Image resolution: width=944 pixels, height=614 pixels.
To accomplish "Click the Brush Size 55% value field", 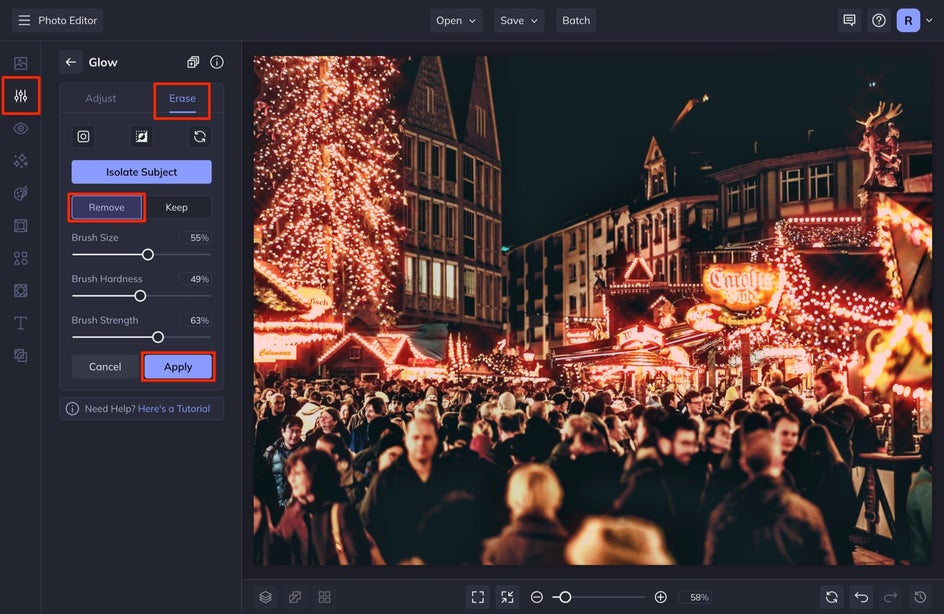I will [x=196, y=238].
